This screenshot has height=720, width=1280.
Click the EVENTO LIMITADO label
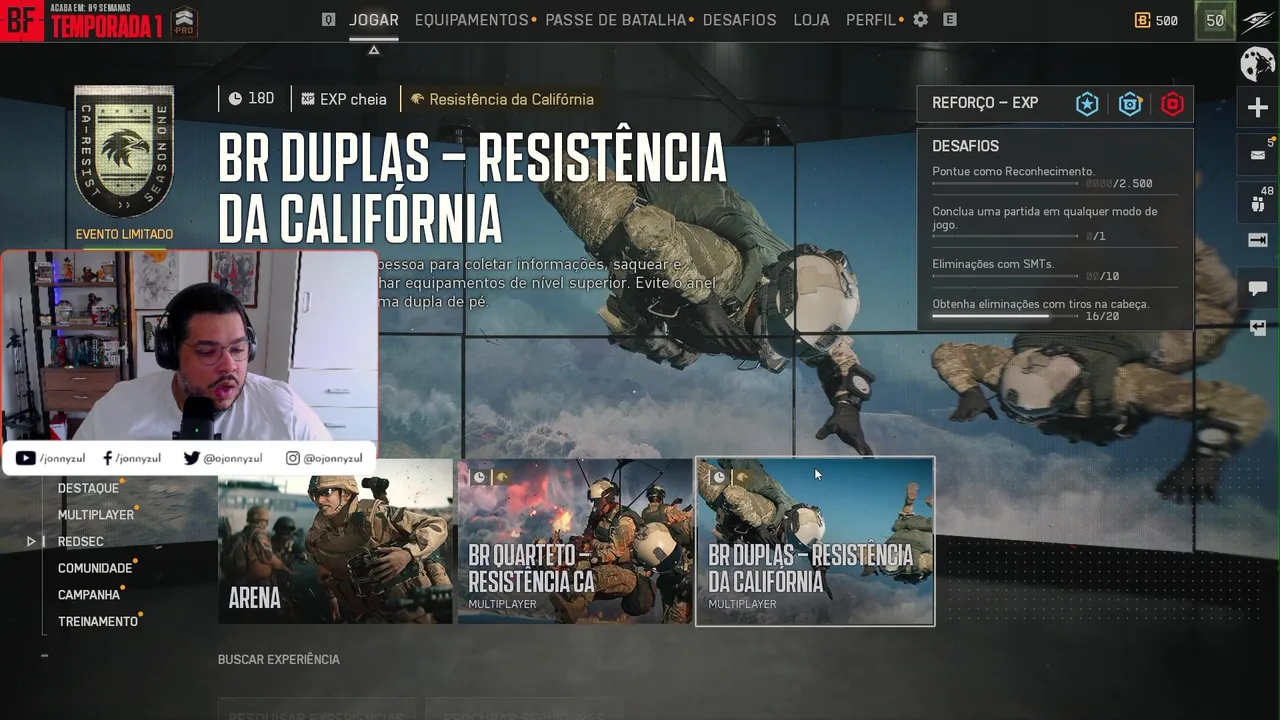(x=124, y=234)
